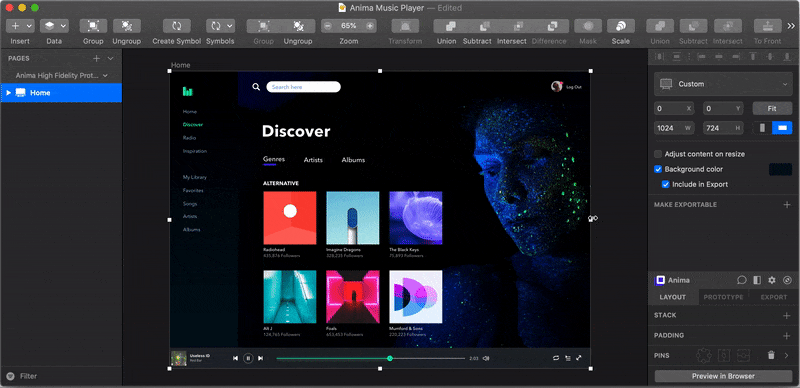Delete pins with the trash icon
Viewport: 800px width, 388px height.
point(771,355)
